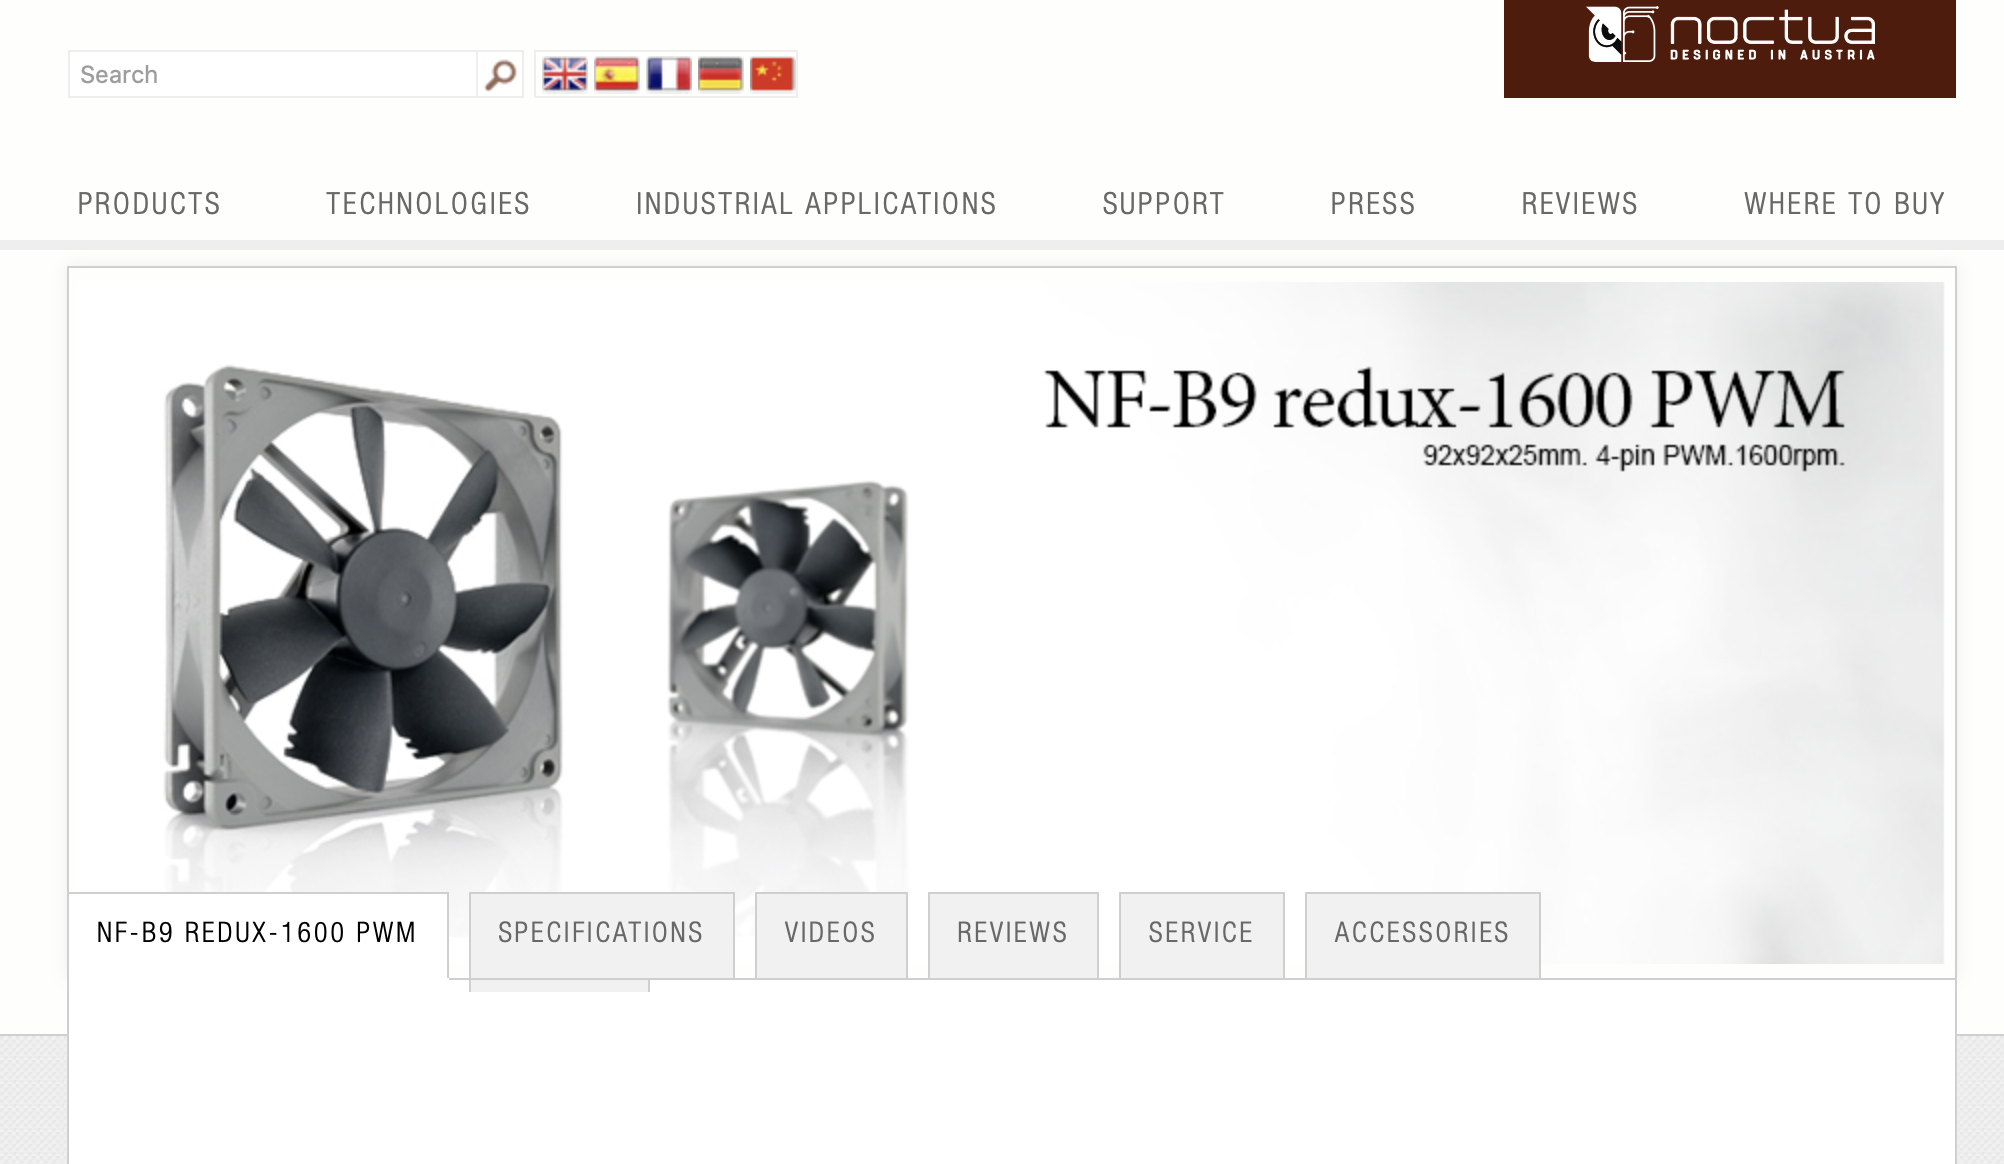Viewport: 2004px width, 1164px height.
Task: Open the Videos tab
Action: coord(831,934)
